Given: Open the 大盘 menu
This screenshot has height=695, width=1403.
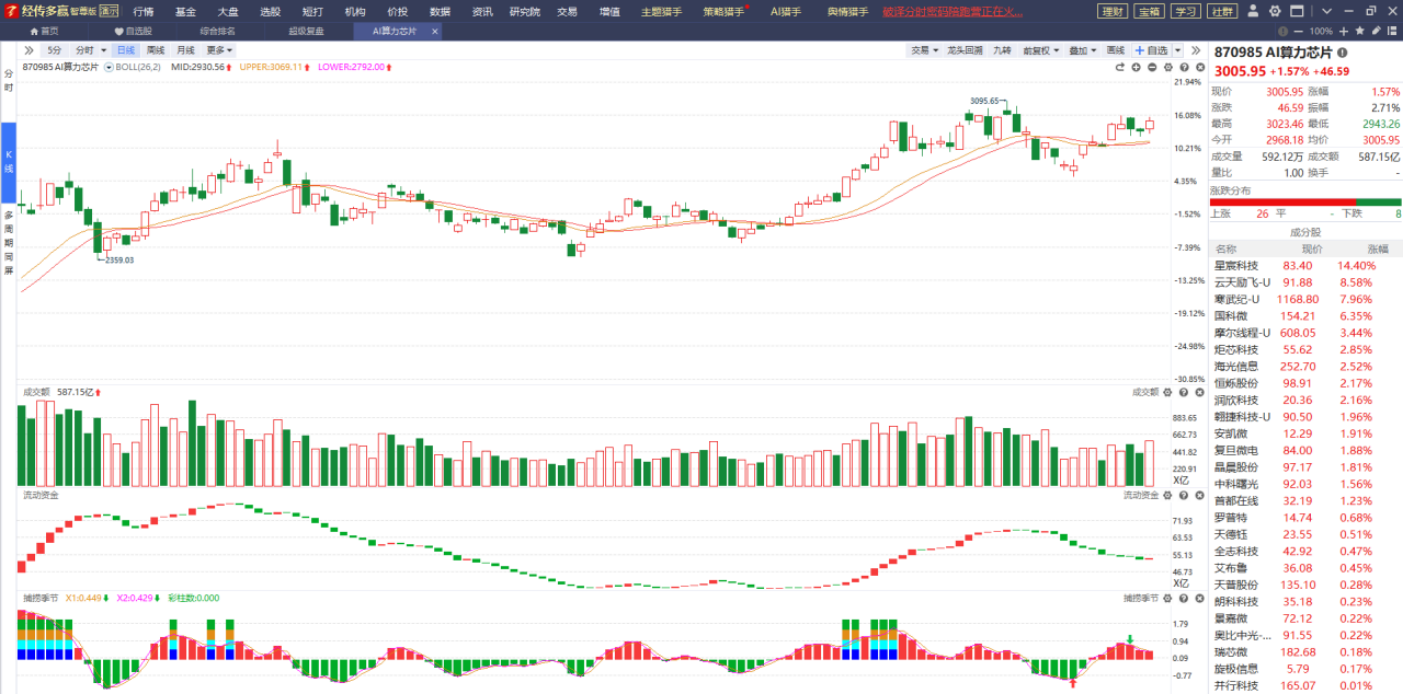Looking at the screenshot, I should pyautogui.click(x=228, y=12).
